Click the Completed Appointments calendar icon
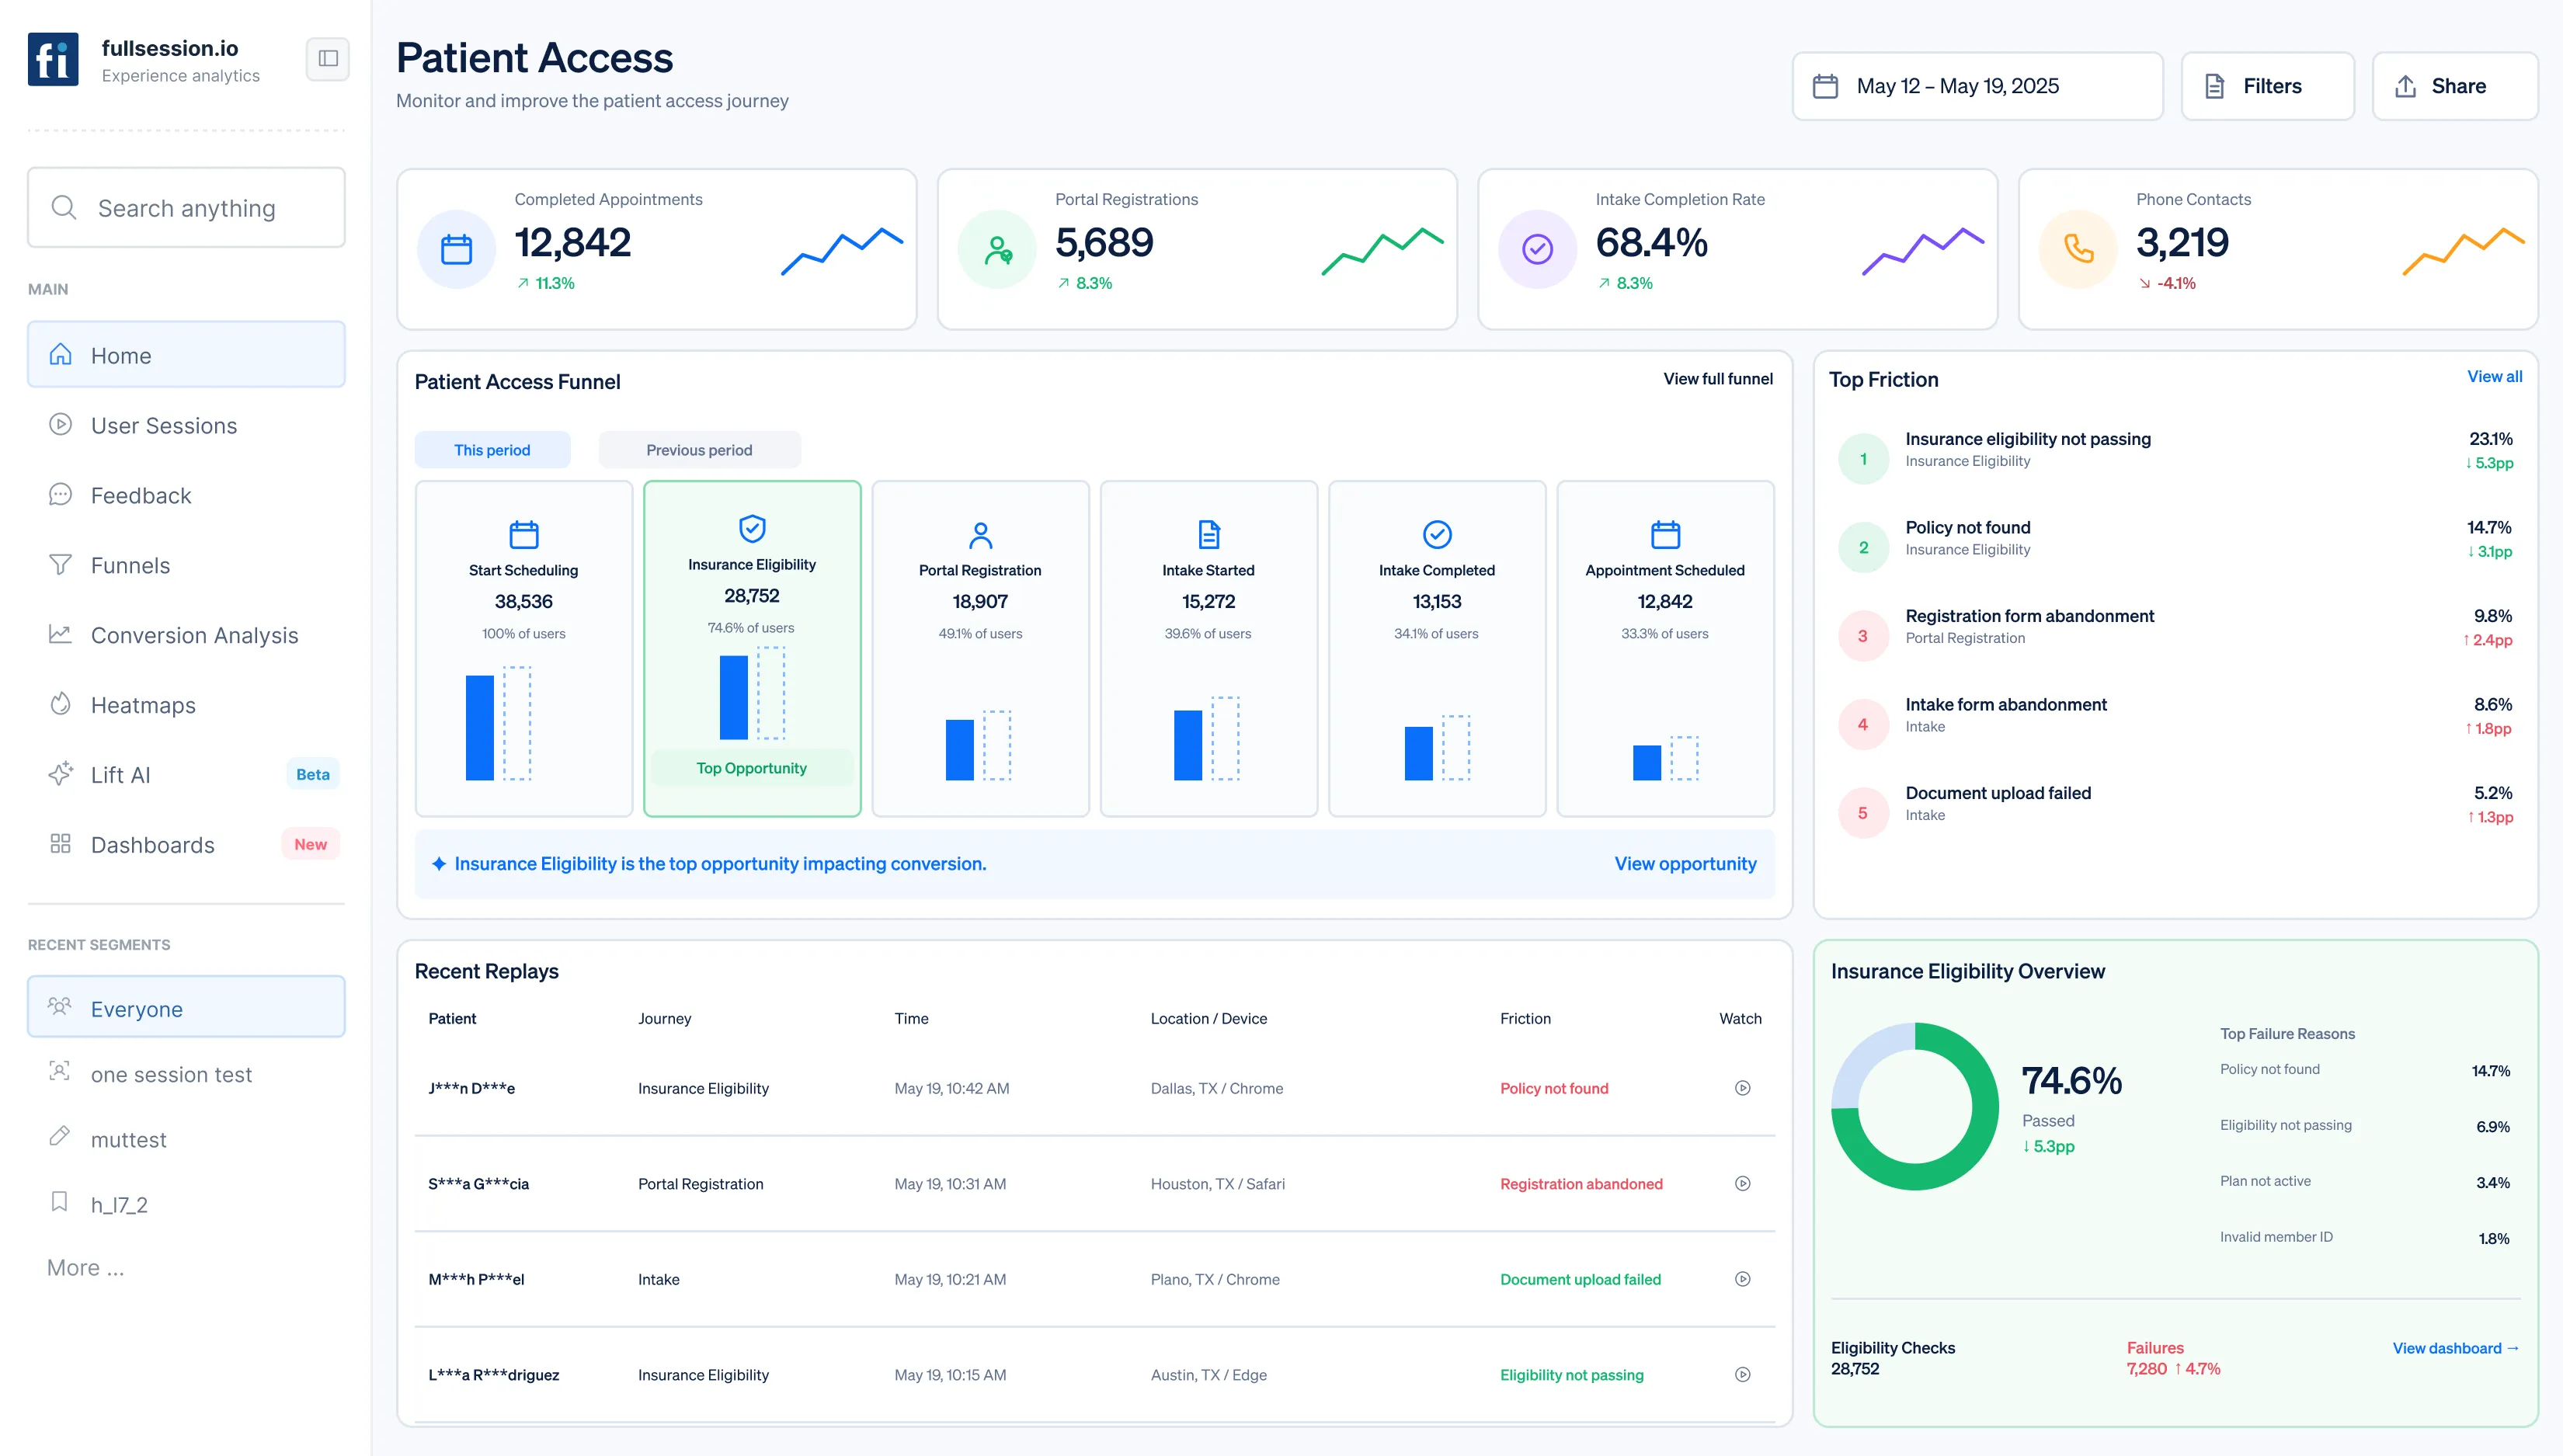The width and height of the screenshot is (2563, 1456). click(457, 249)
